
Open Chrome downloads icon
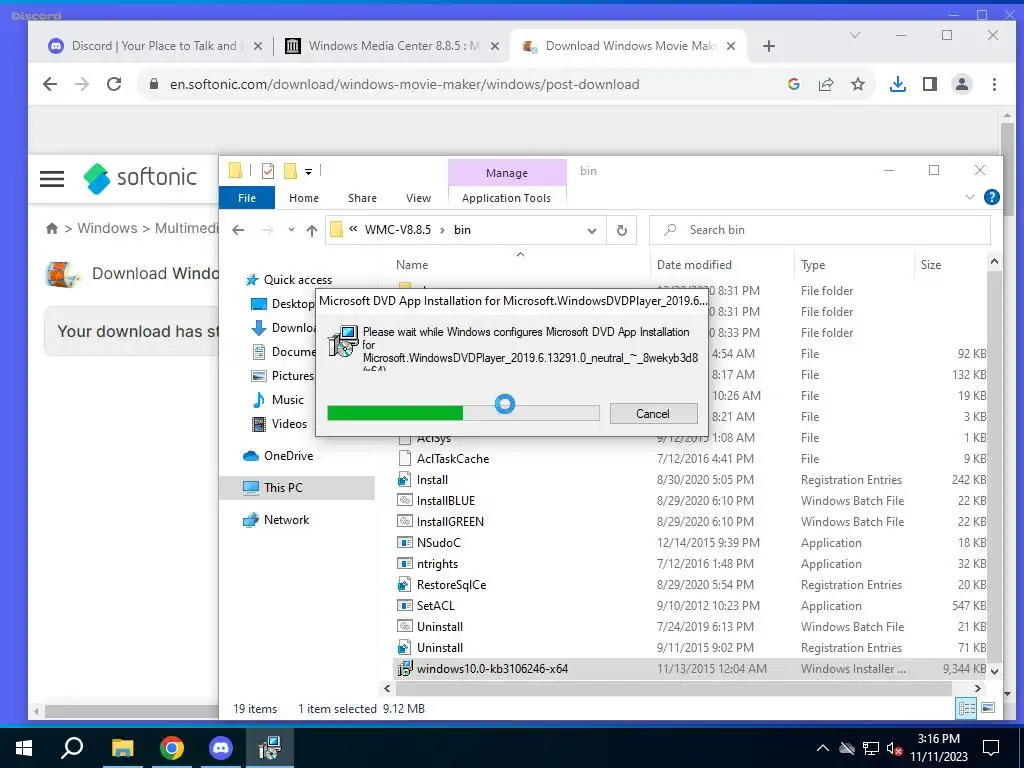point(898,84)
